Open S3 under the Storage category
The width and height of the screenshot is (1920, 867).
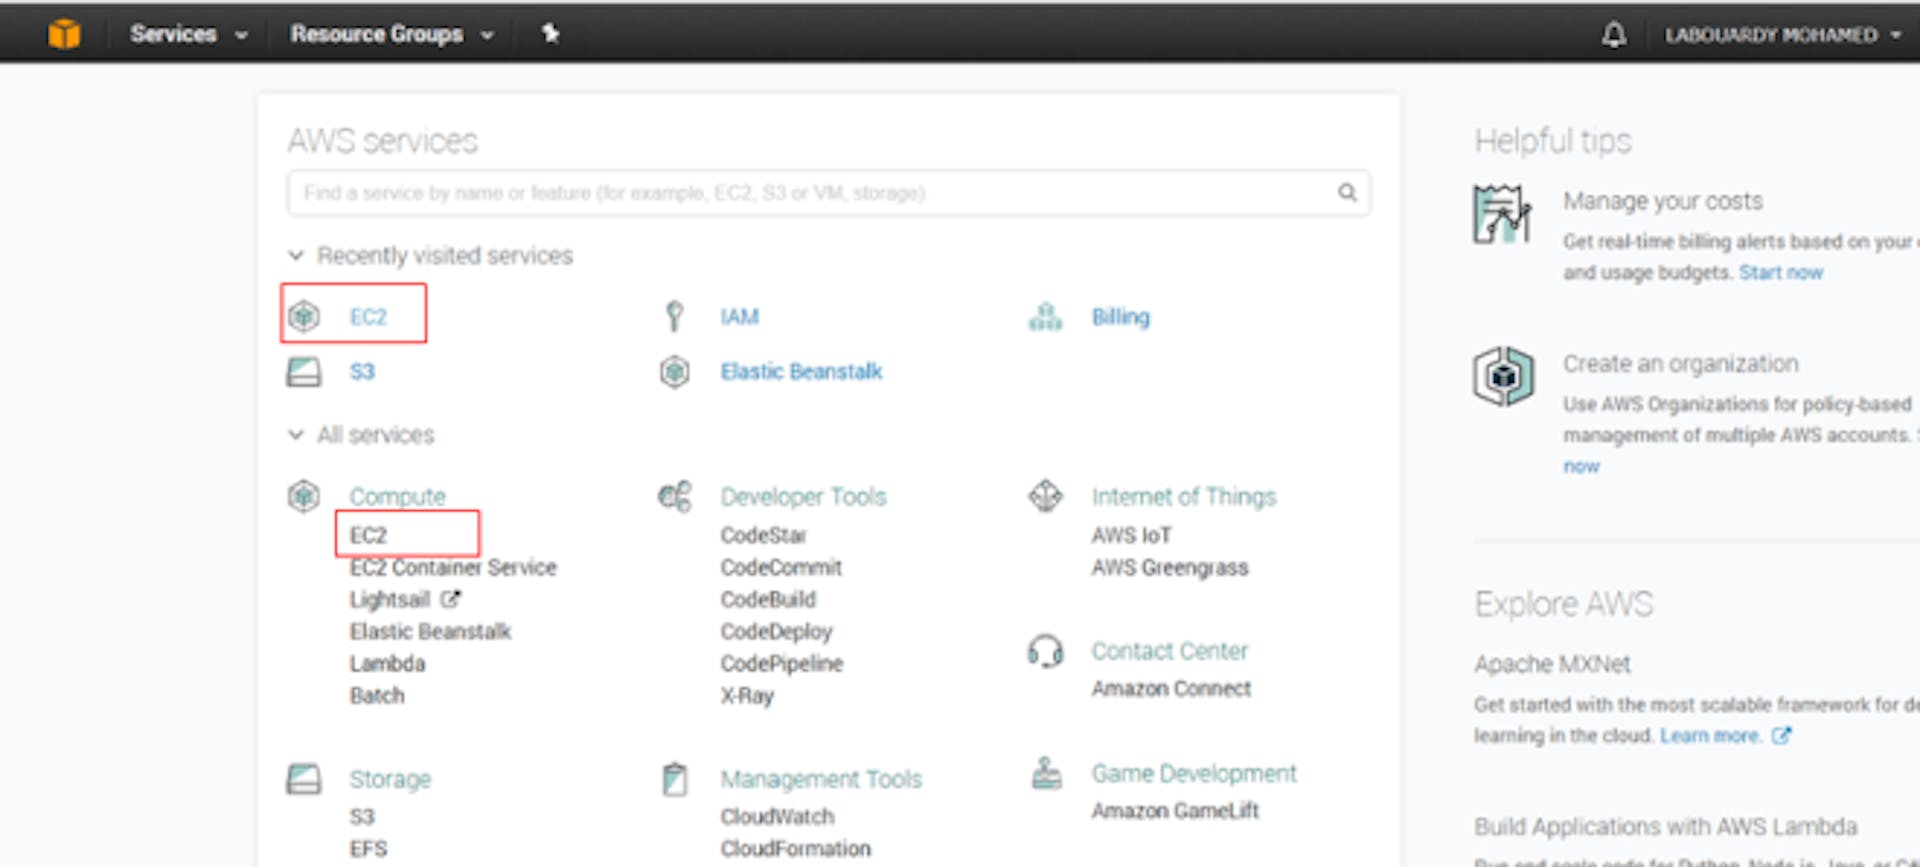[362, 816]
